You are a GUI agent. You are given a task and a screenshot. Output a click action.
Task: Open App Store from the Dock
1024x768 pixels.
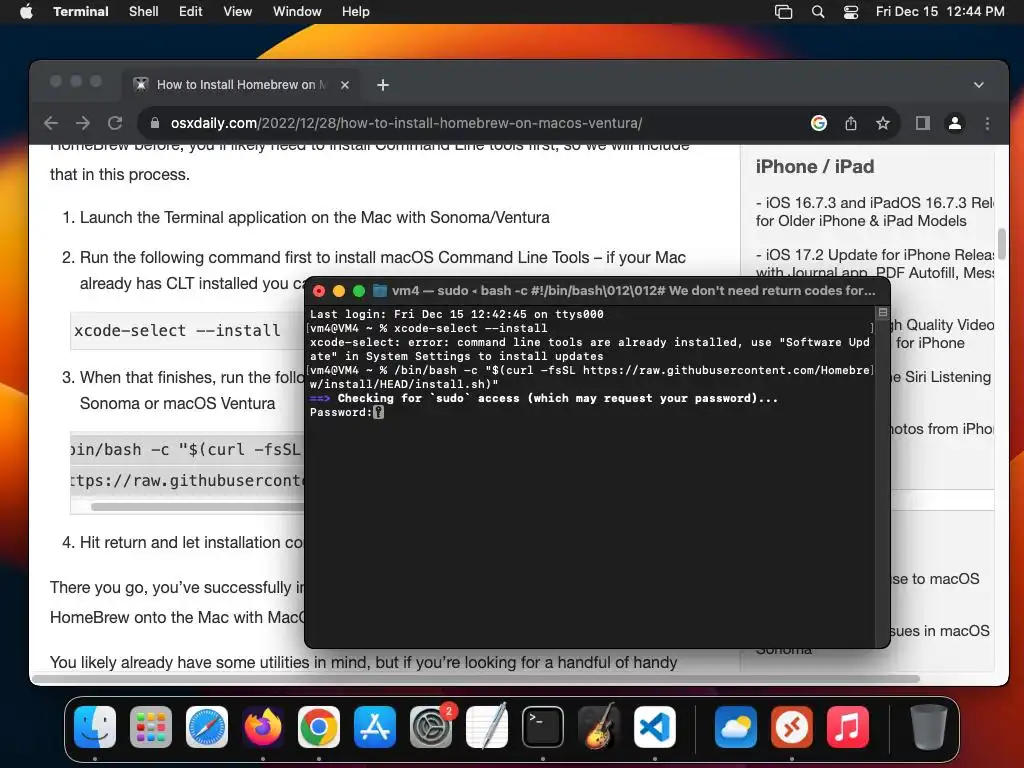point(375,727)
